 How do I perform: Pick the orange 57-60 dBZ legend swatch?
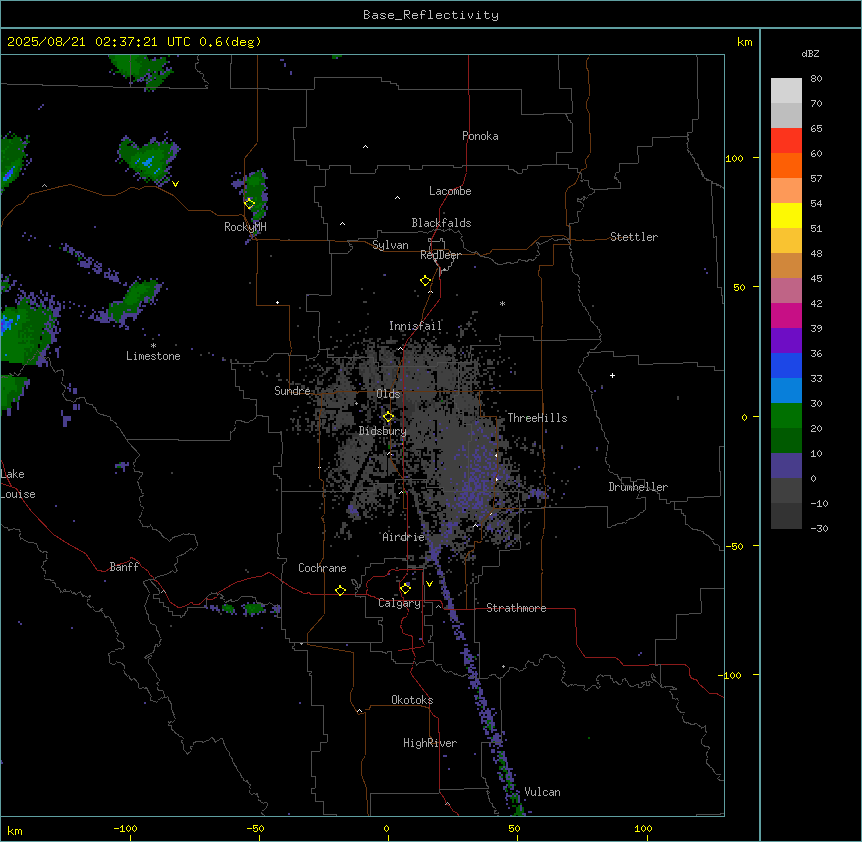[786, 165]
